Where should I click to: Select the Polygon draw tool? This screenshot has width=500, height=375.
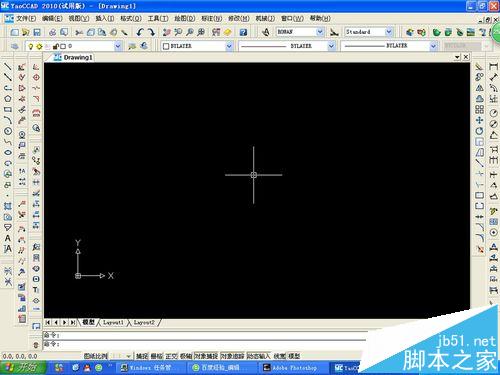coord(7,99)
